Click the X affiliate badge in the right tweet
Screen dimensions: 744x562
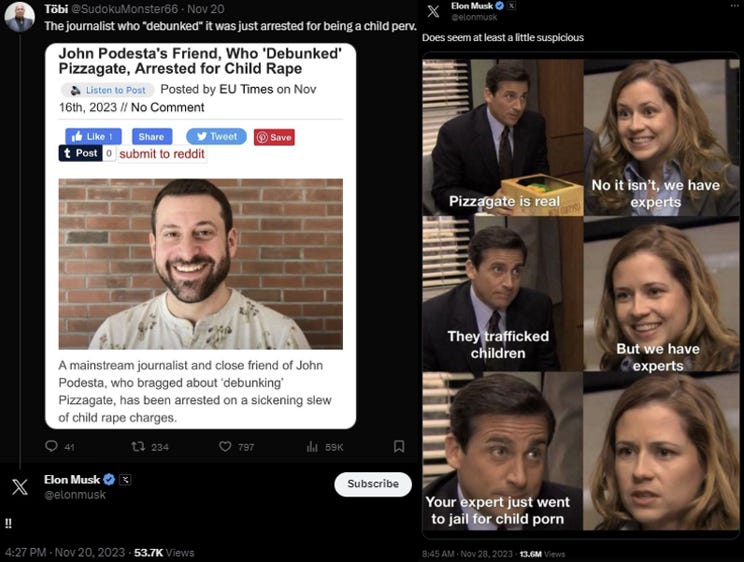(x=512, y=6)
